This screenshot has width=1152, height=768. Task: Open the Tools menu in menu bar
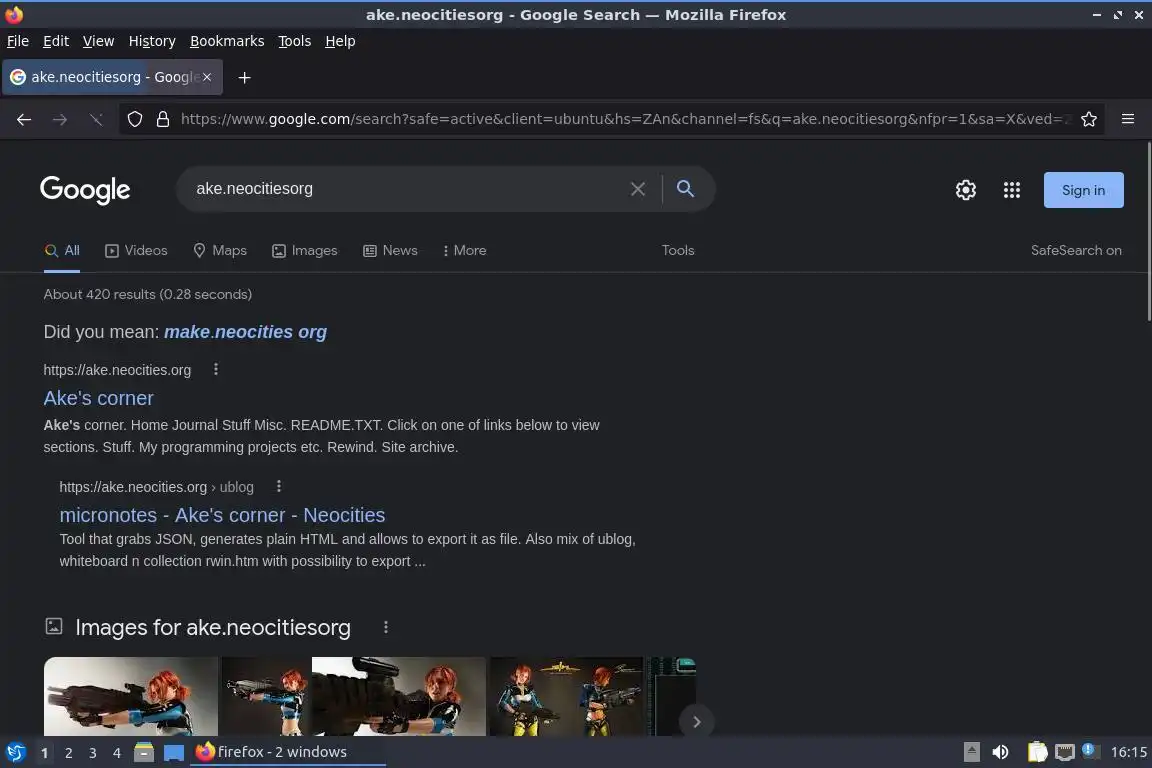click(295, 41)
